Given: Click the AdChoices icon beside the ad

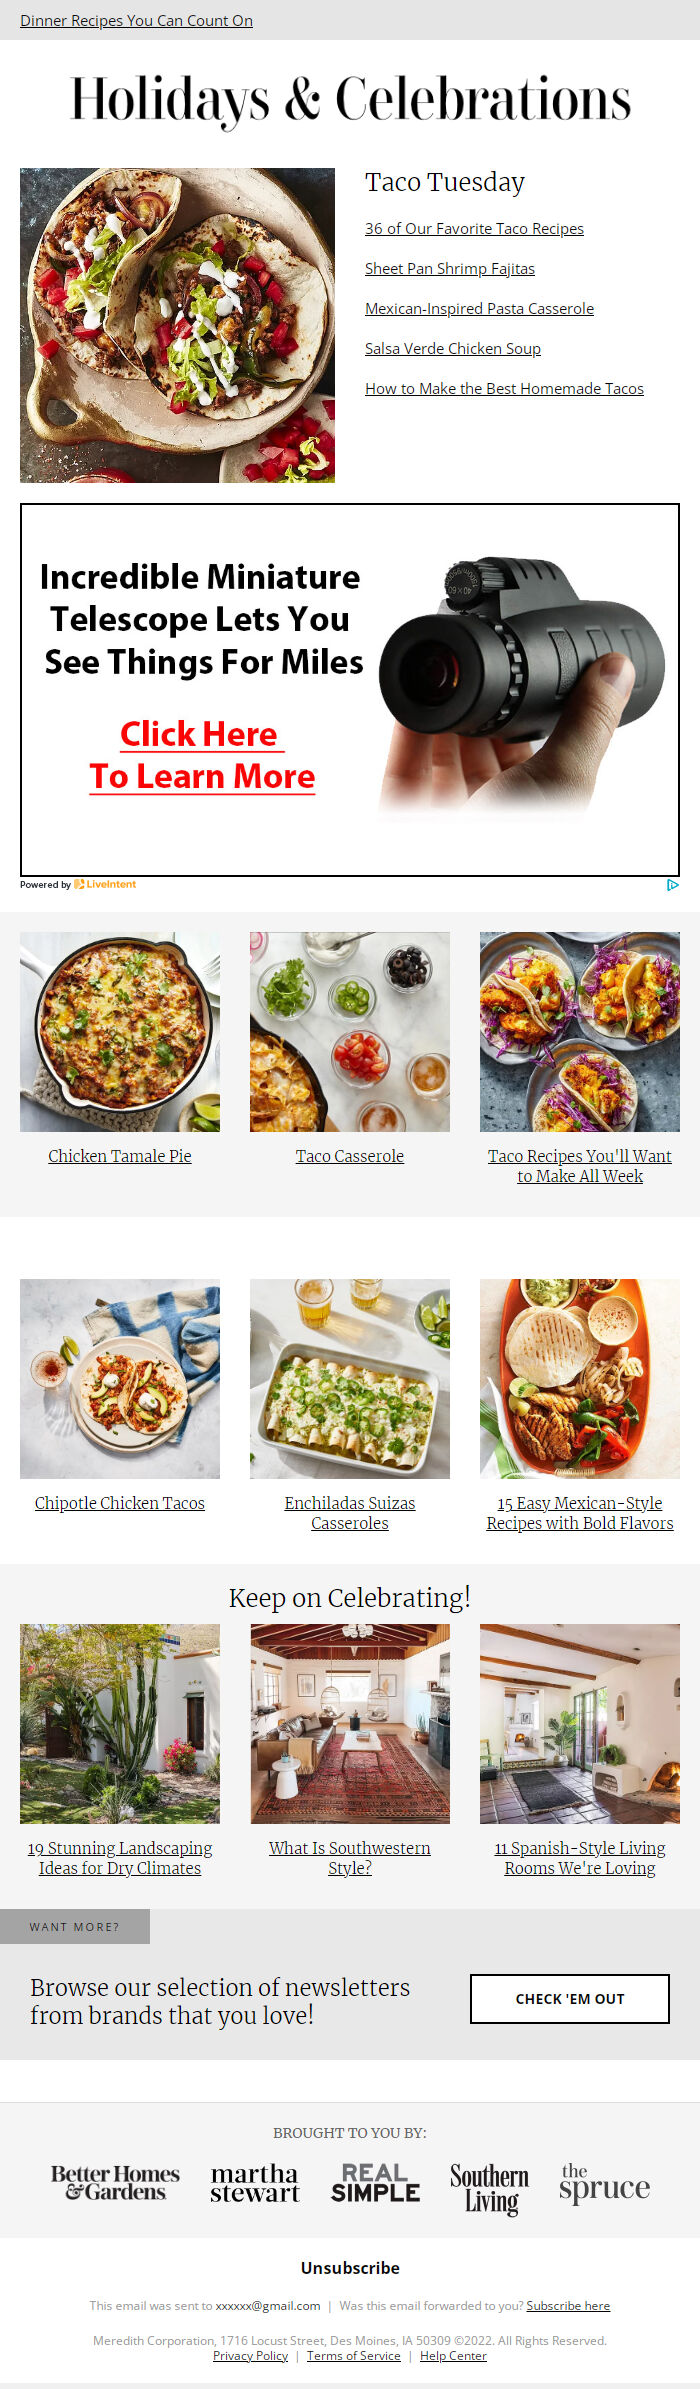Looking at the screenshot, I should pos(673,884).
